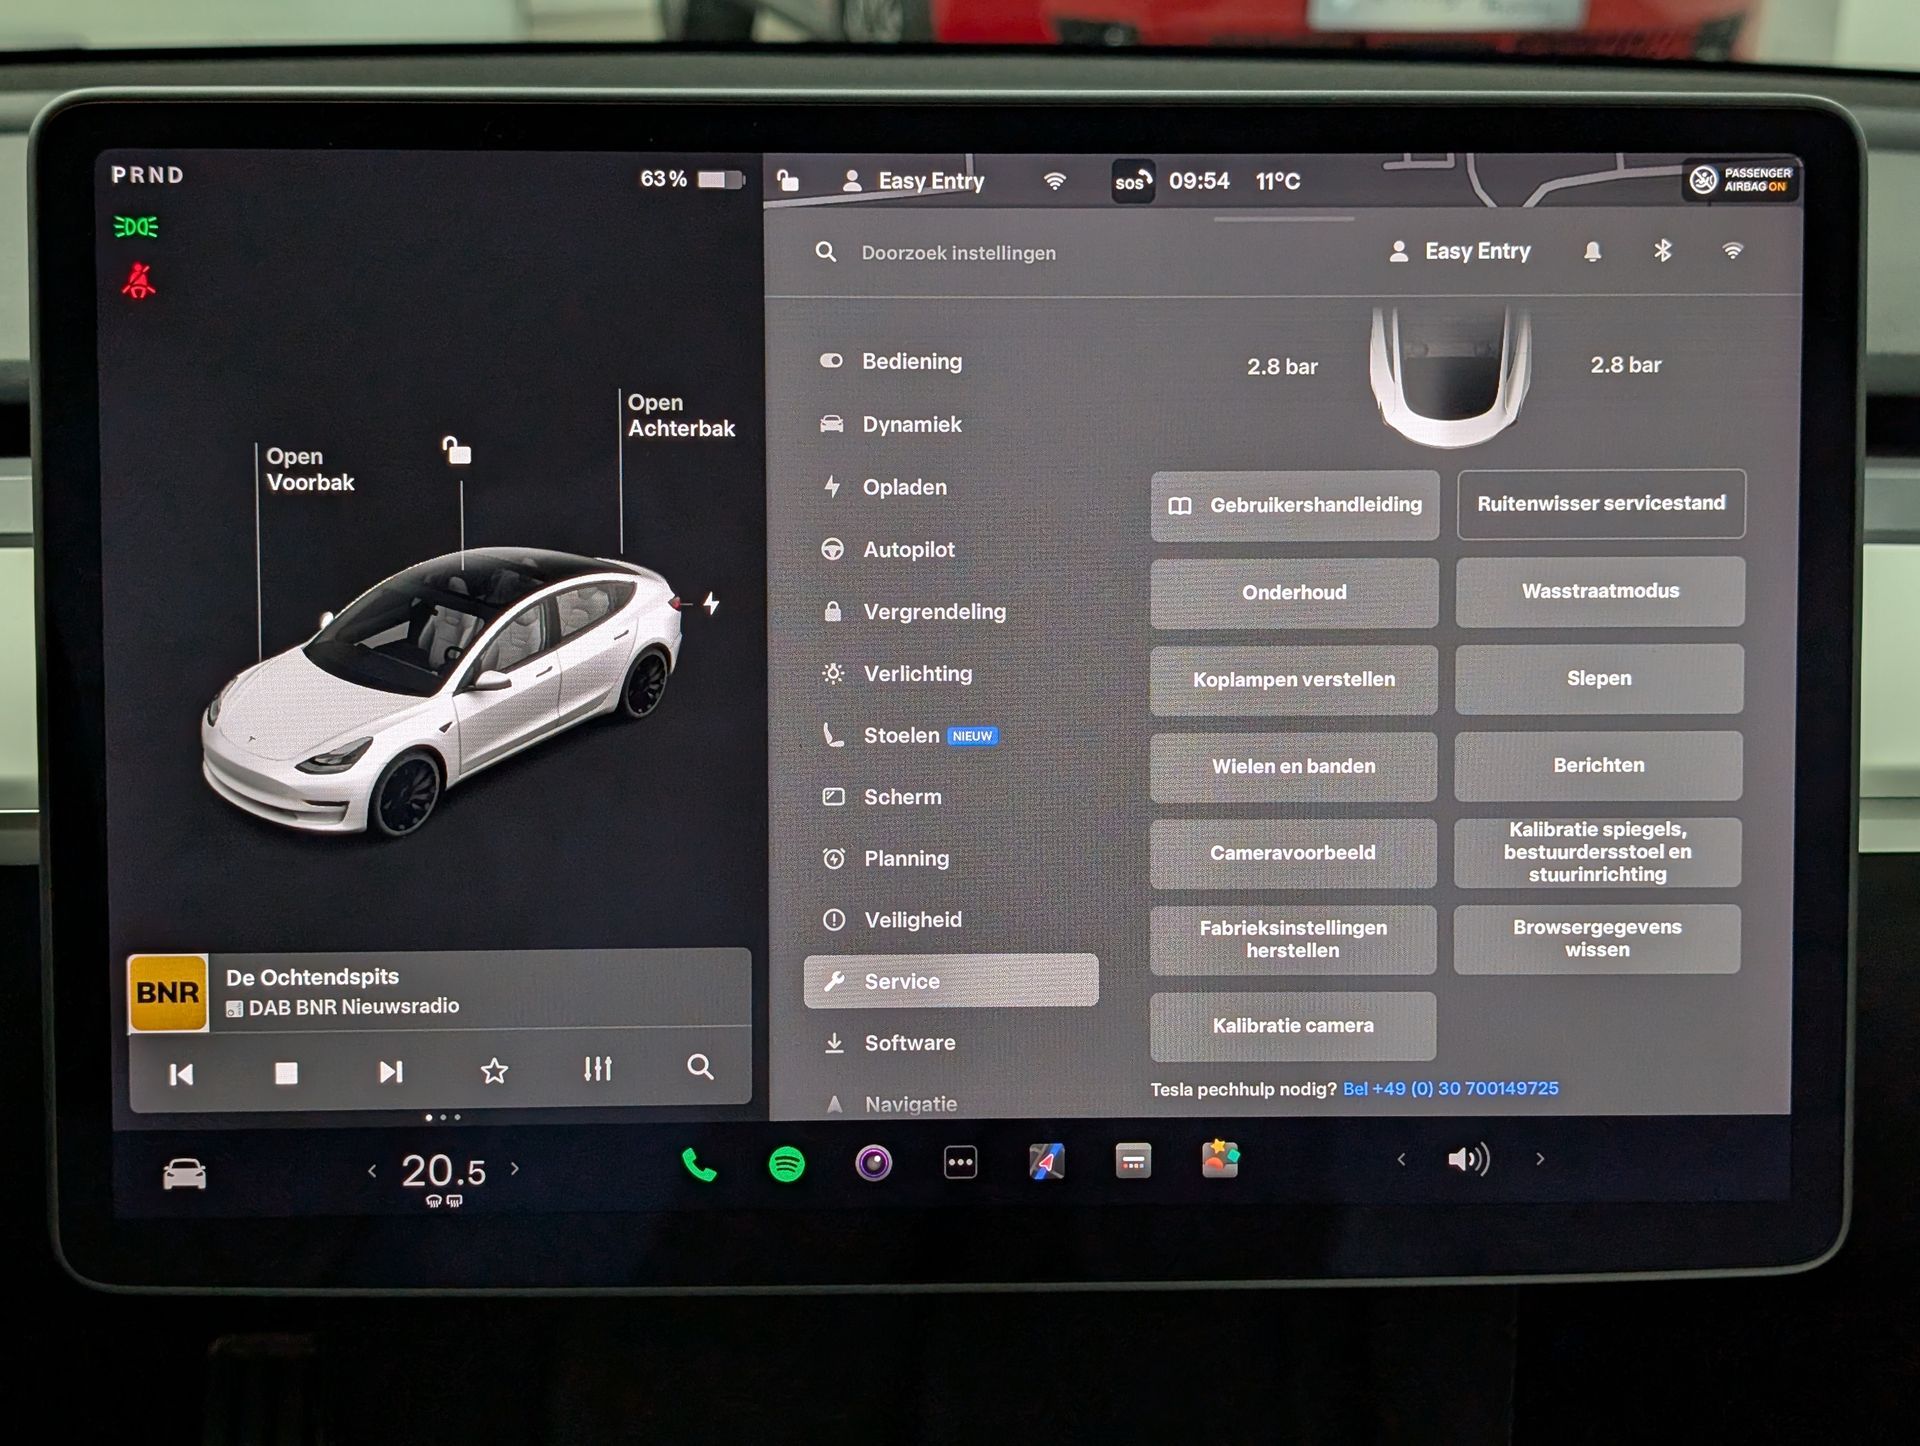
Task: Select Software in settings menu
Action: click(909, 1043)
